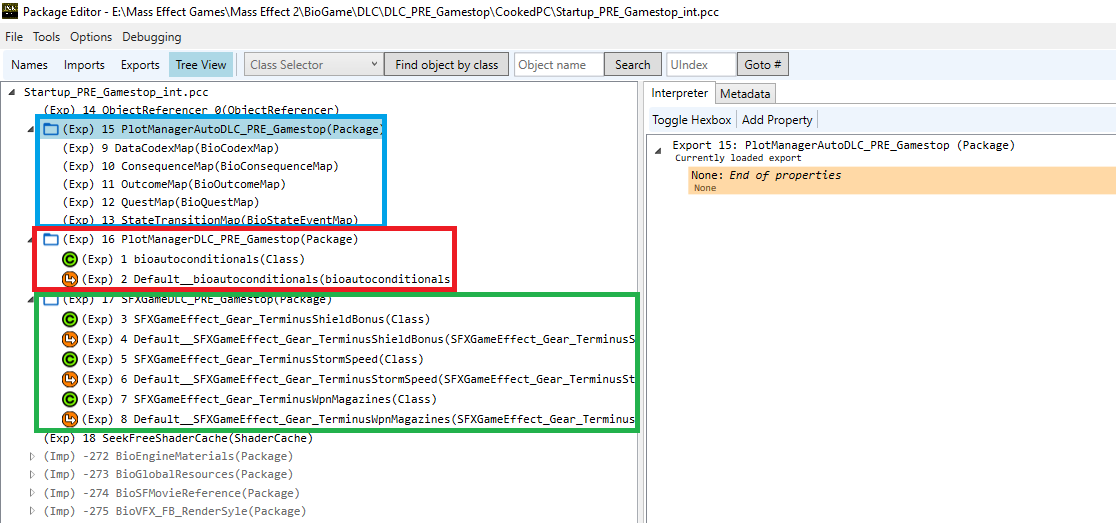Image resolution: width=1116 pixels, height=523 pixels.
Task: Click orange default icon of Default__bioautoconditionals
Action: pos(70,279)
